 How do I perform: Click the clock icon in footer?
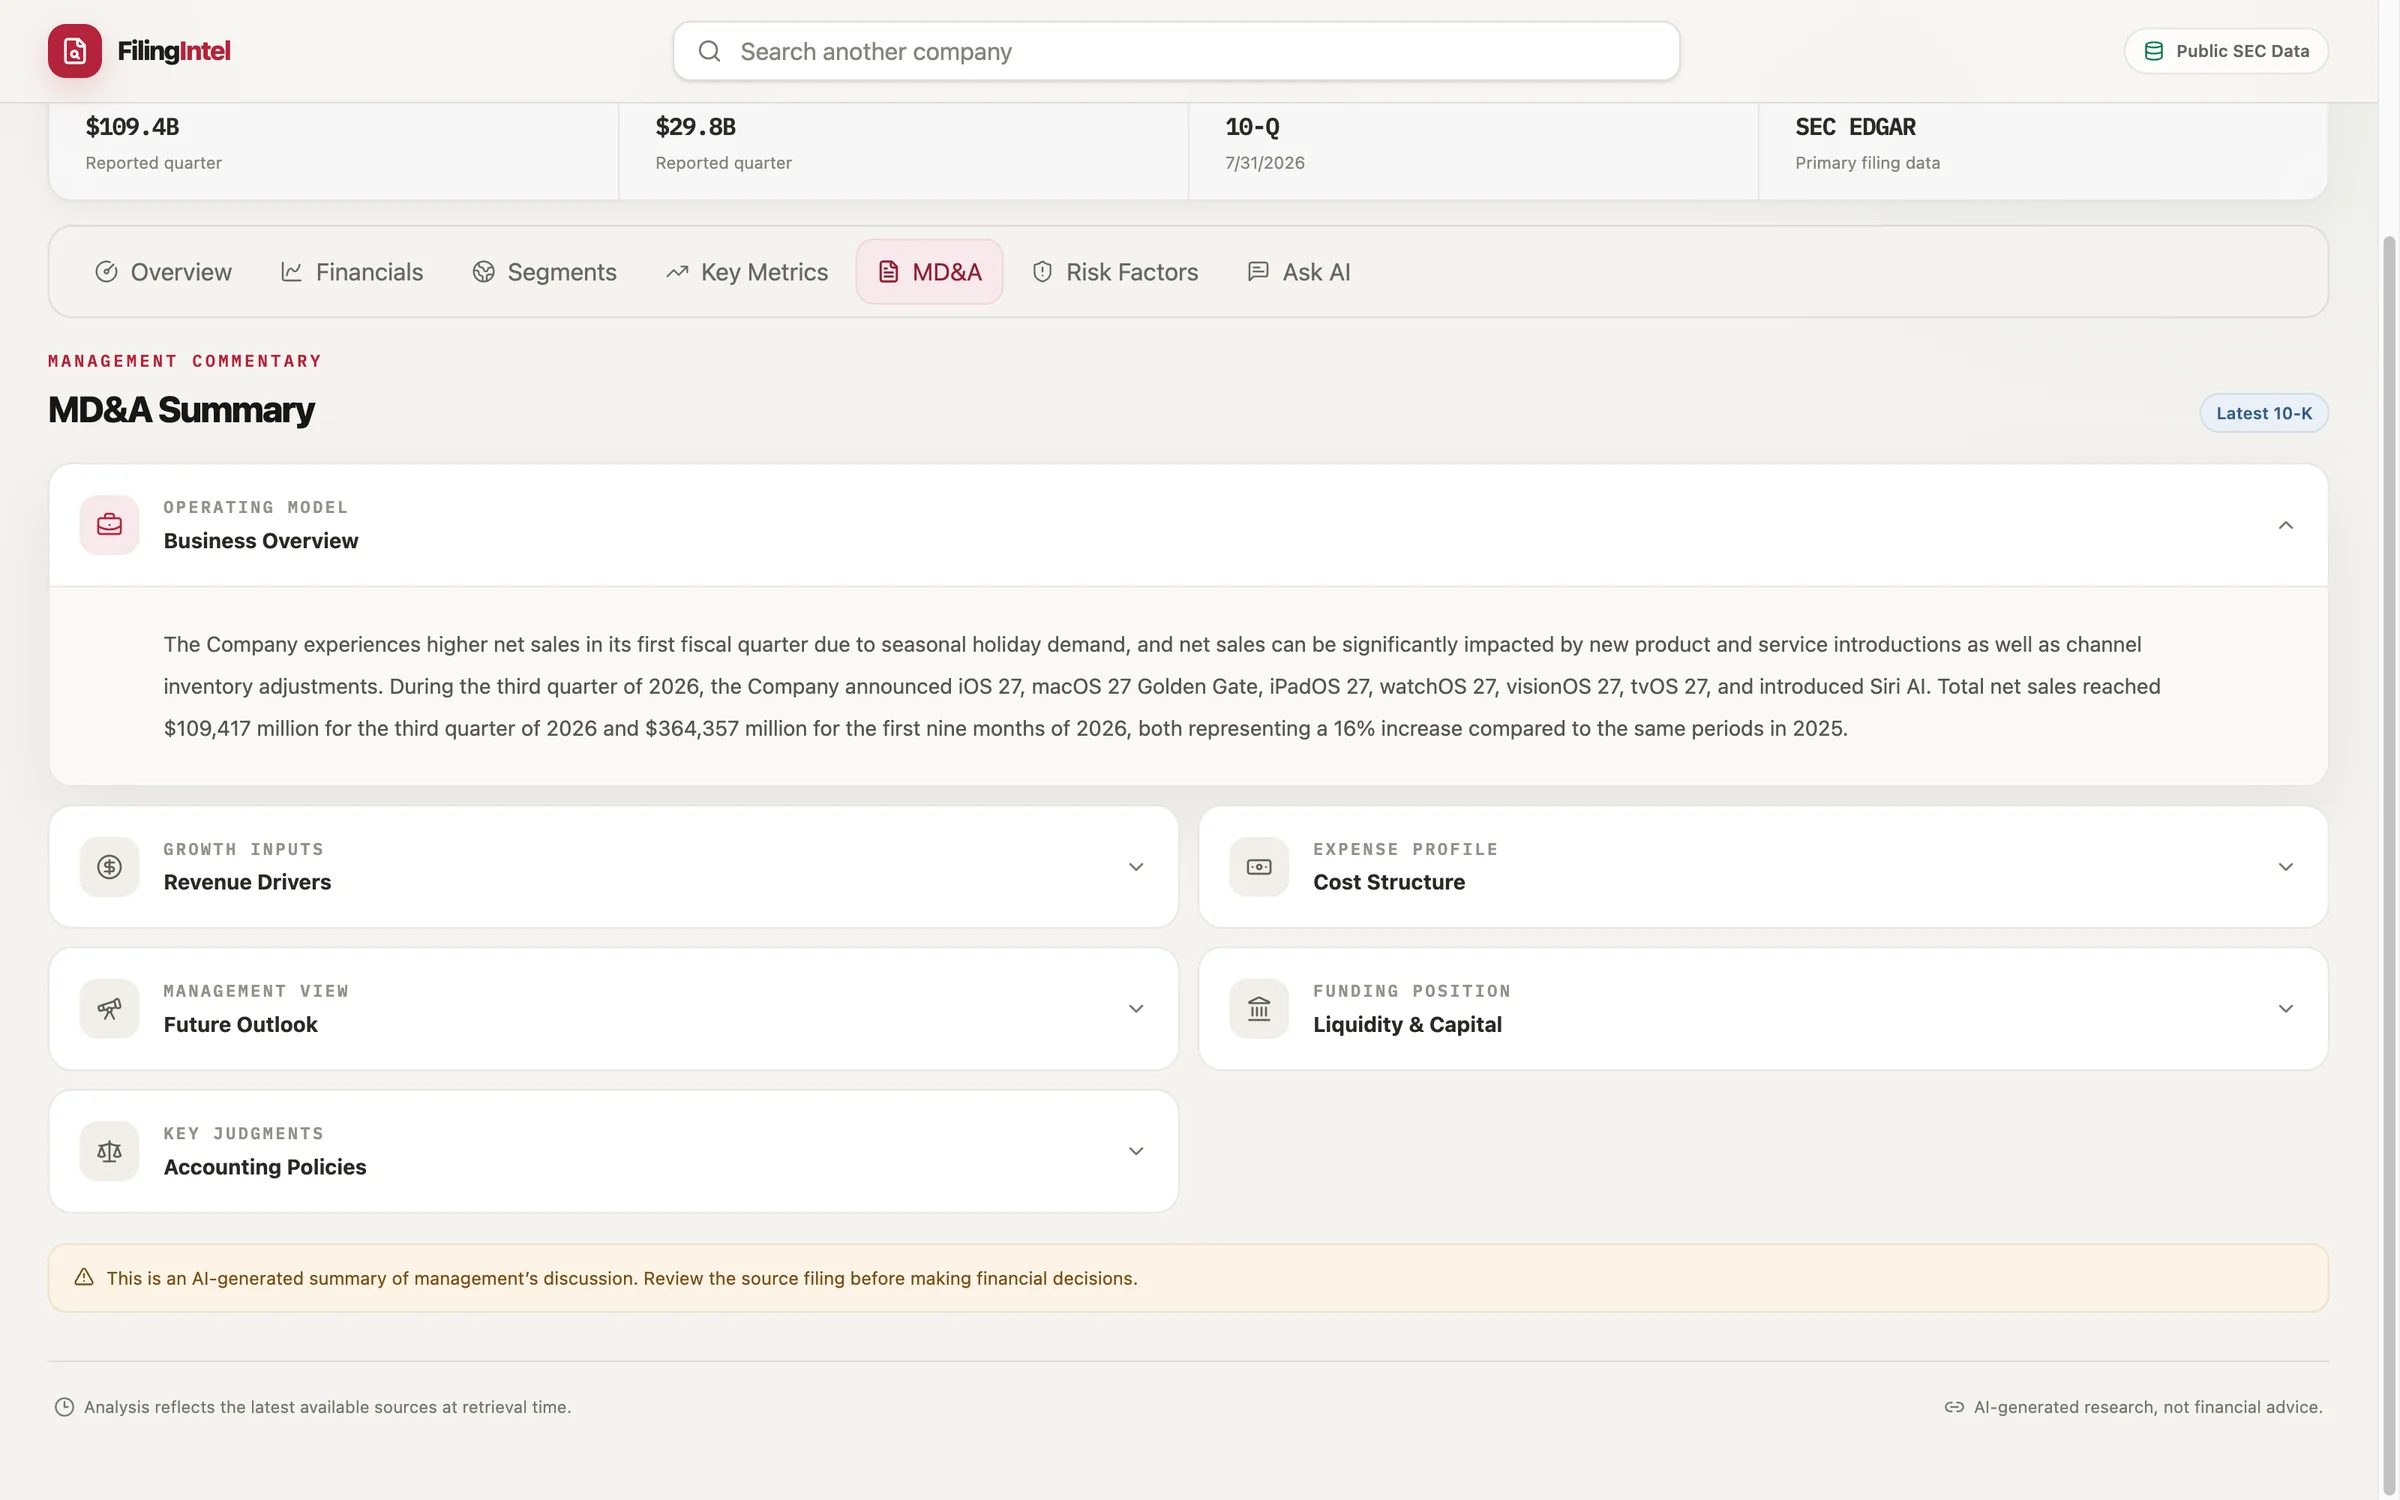[64, 1407]
